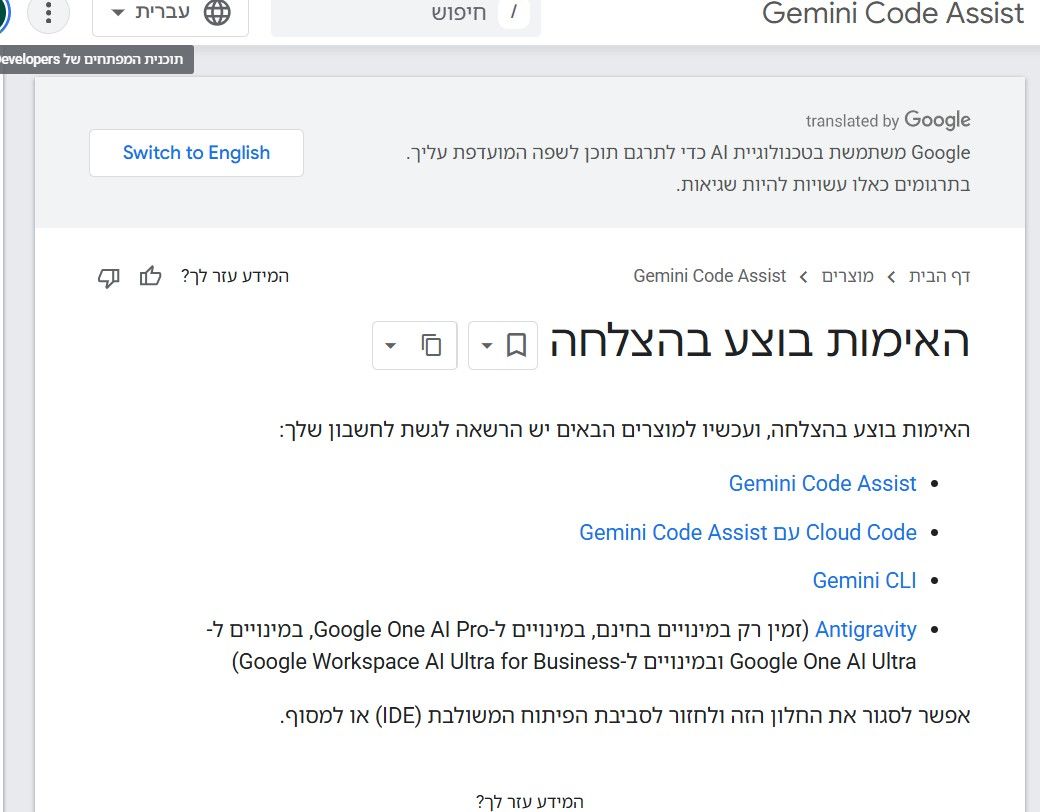This screenshot has width=1040, height=812.
Task: Click the globe language icon
Action: pyautogui.click(x=217, y=13)
